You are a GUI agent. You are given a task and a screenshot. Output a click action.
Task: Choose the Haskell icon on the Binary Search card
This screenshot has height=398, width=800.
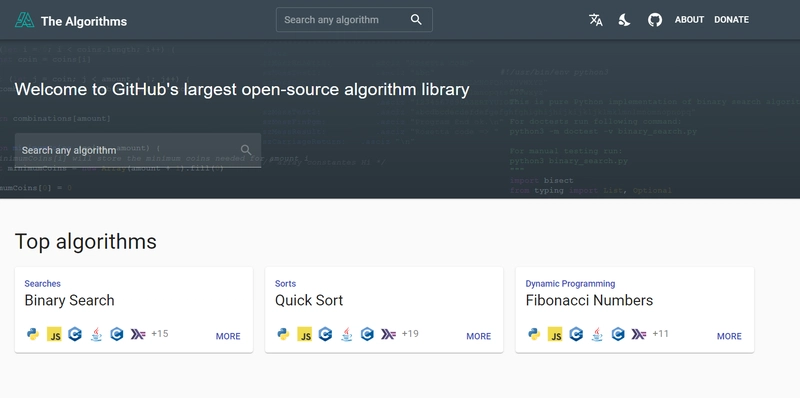[x=138, y=334]
